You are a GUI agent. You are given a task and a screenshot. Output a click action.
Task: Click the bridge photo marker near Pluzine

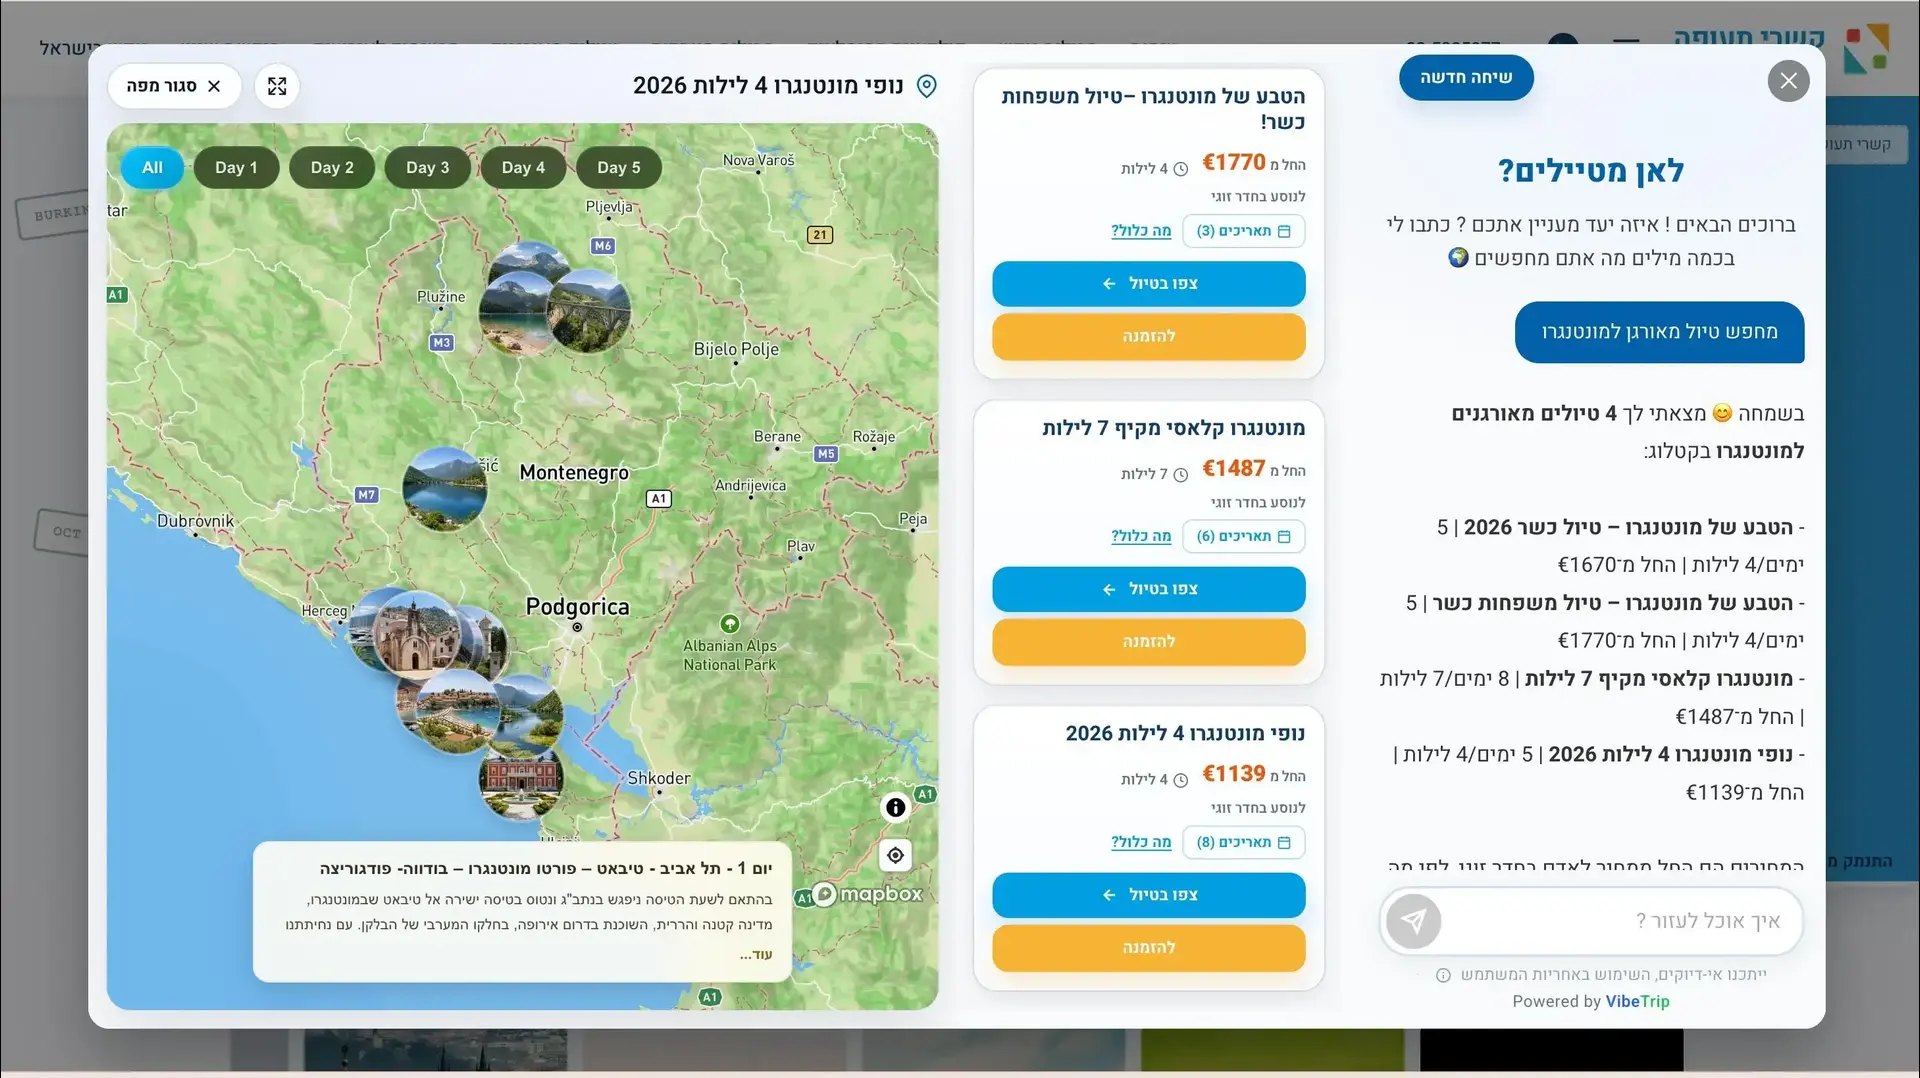pyautogui.click(x=589, y=310)
